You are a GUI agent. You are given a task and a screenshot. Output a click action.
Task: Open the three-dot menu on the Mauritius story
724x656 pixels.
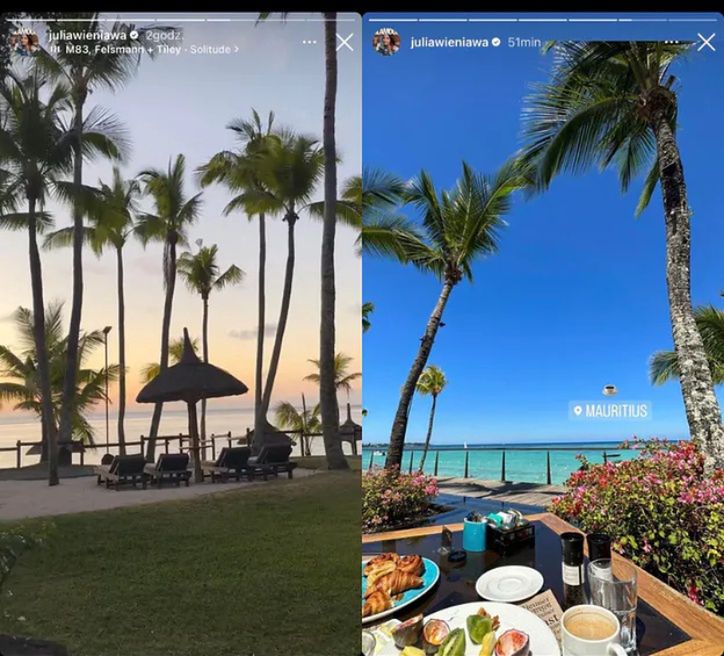tap(671, 42)
